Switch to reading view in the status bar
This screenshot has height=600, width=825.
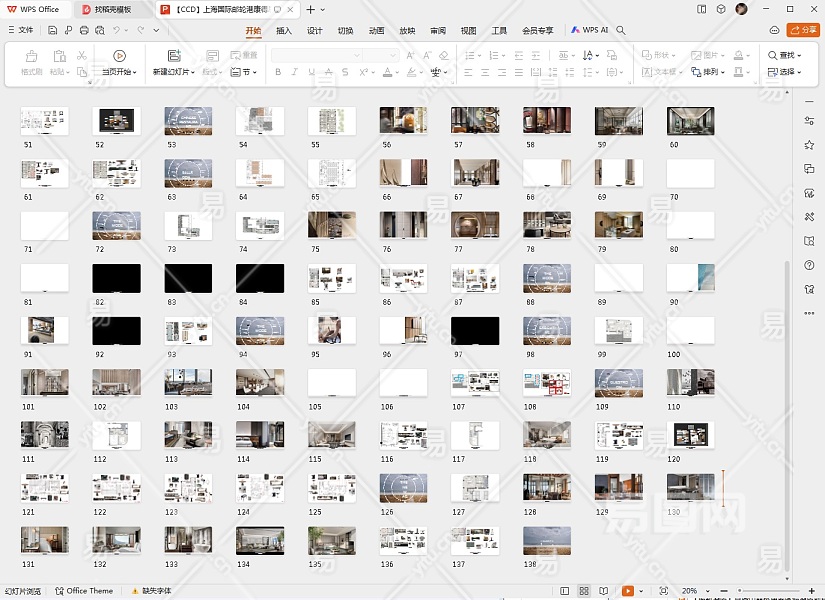pos(605,591)
